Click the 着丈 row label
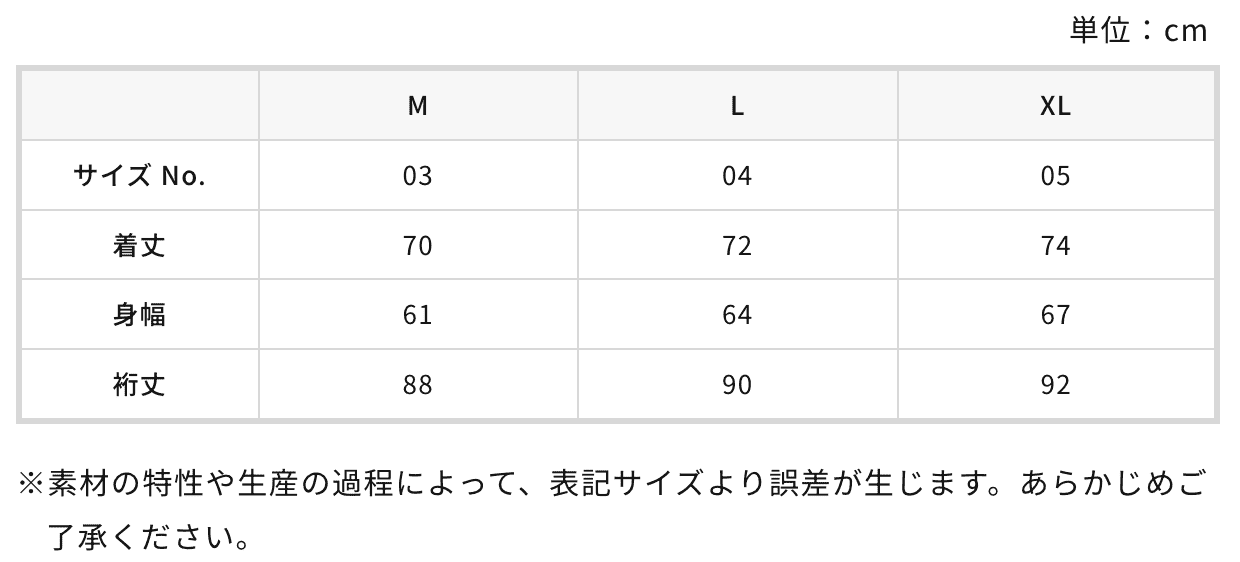 (139, 245)
